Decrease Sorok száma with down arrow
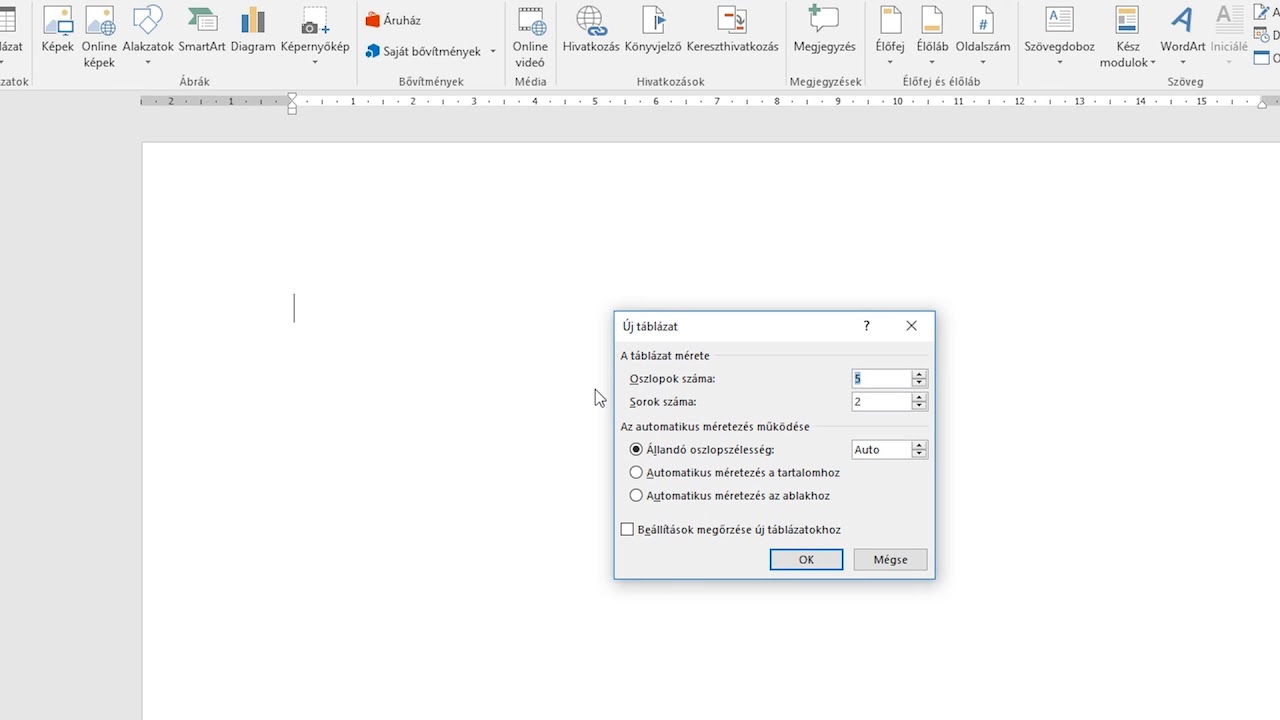The width and height of the screenshot is (1280, 720). 920,406
